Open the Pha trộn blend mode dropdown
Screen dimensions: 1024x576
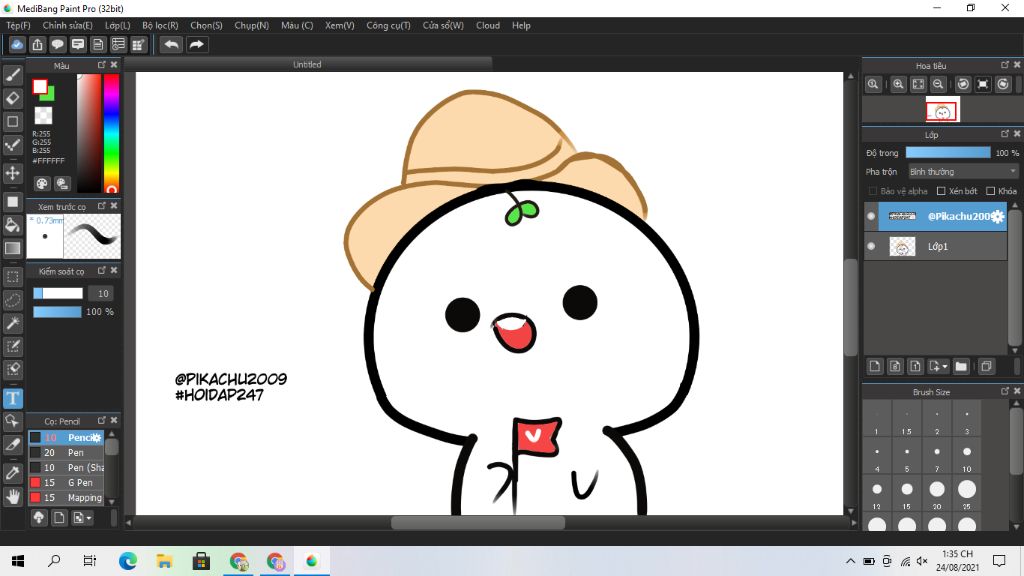963,172
